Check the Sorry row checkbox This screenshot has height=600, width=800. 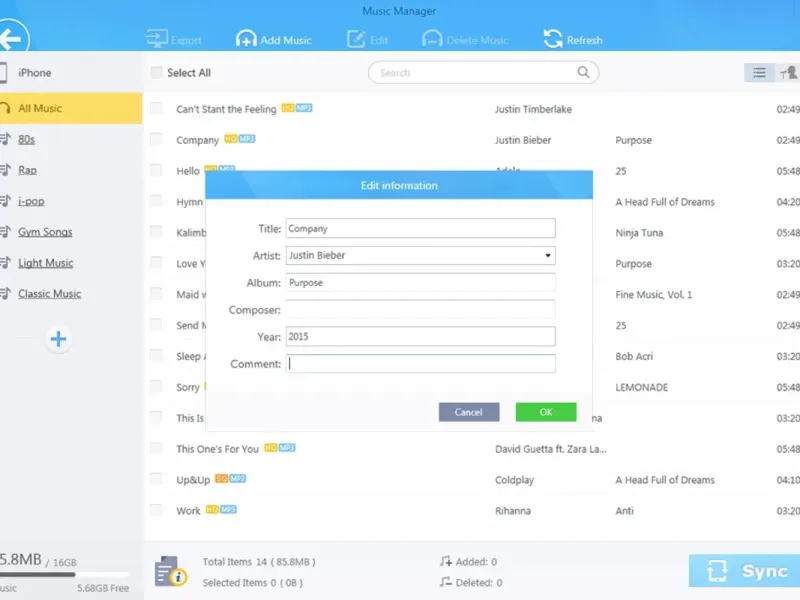[x=156, y=386]
